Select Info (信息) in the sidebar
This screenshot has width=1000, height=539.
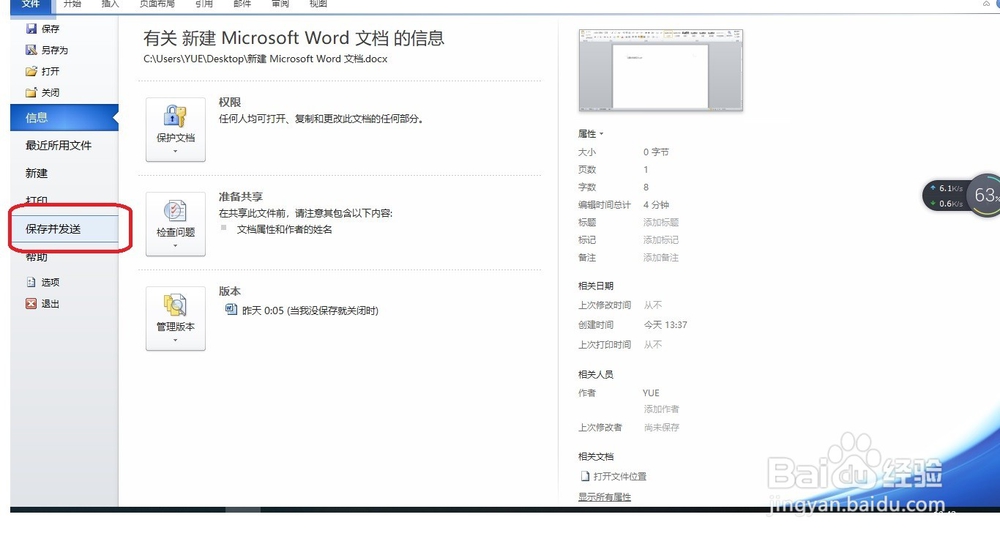[64, 117]
